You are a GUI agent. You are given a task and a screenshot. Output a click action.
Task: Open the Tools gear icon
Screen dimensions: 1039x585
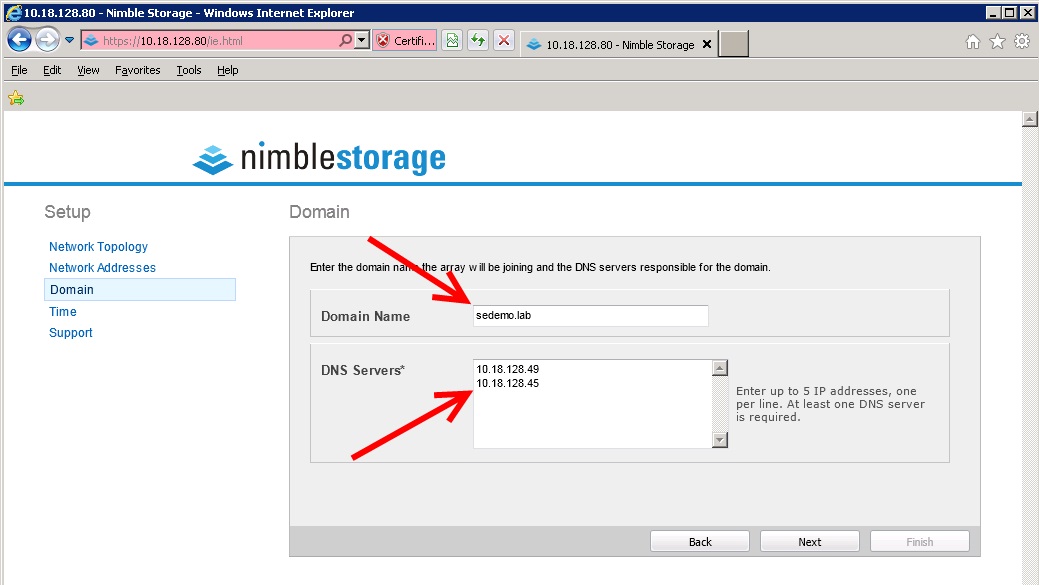1022,42
